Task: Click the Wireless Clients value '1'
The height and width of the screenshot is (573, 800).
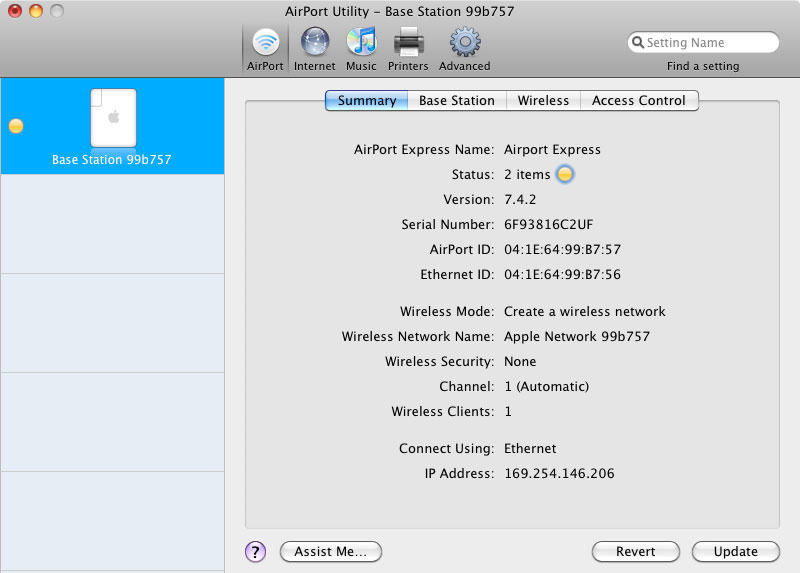Action: (508, 412)
